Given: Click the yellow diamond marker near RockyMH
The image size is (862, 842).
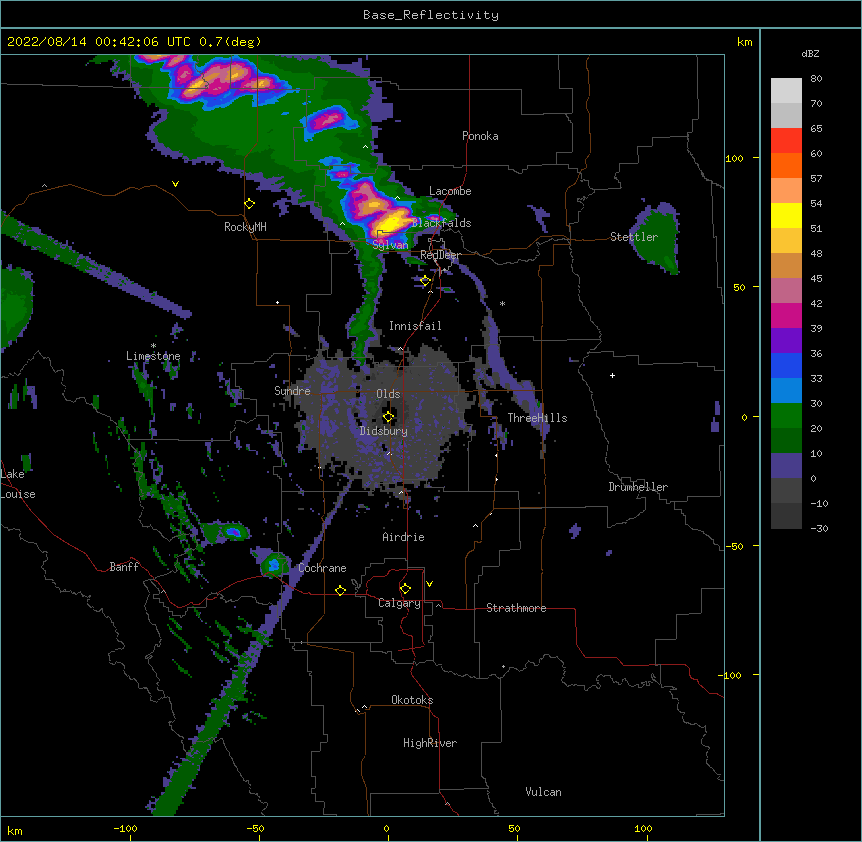Looking at the screenshot, I should coord(250,204).
